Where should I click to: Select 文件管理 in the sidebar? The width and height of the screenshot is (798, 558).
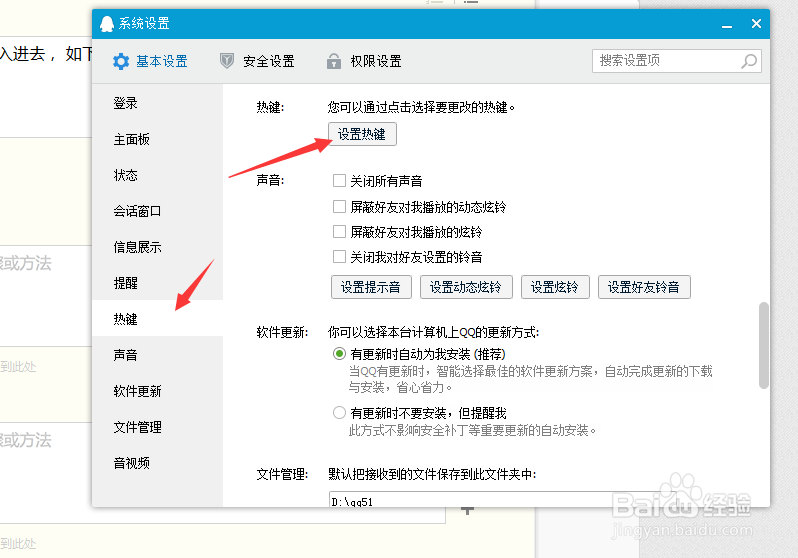point(158,427)
